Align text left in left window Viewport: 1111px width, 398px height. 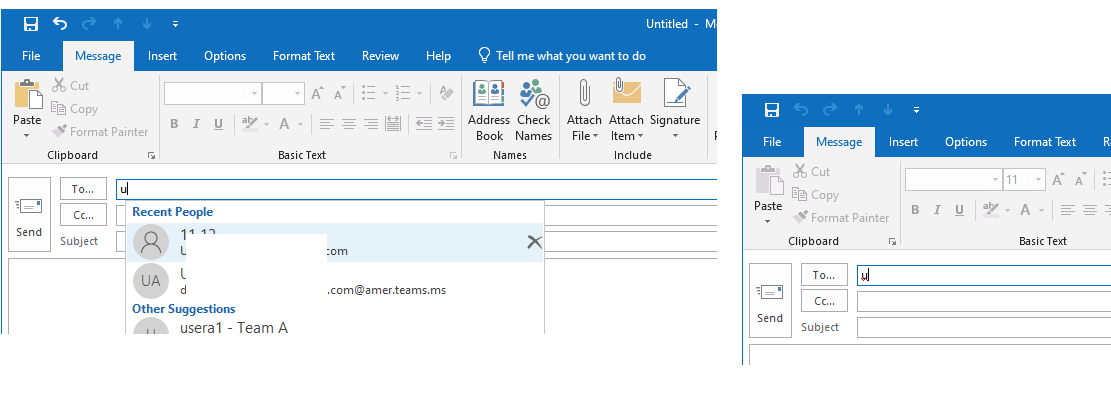point(326,124)
